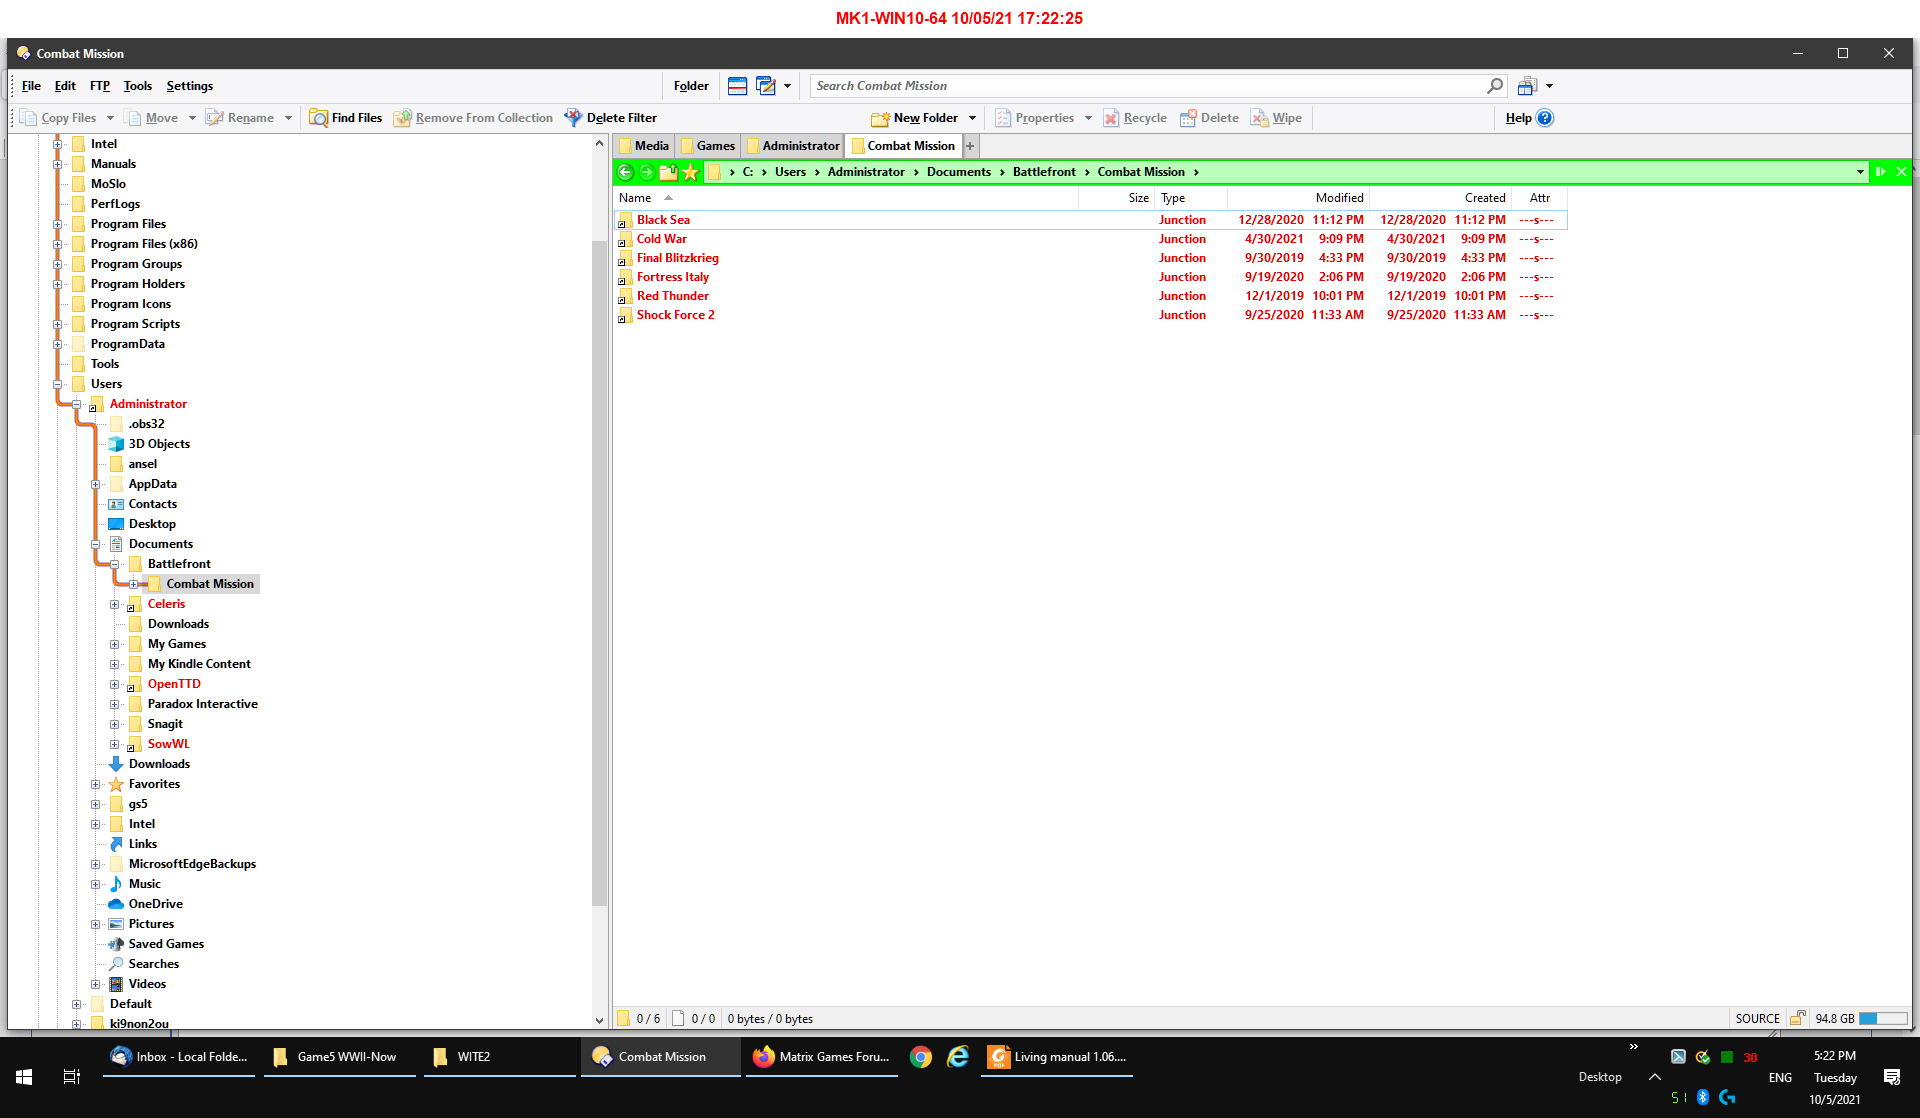Add a new folder tab with plus

pyautogui.click(x=970, y=146)
